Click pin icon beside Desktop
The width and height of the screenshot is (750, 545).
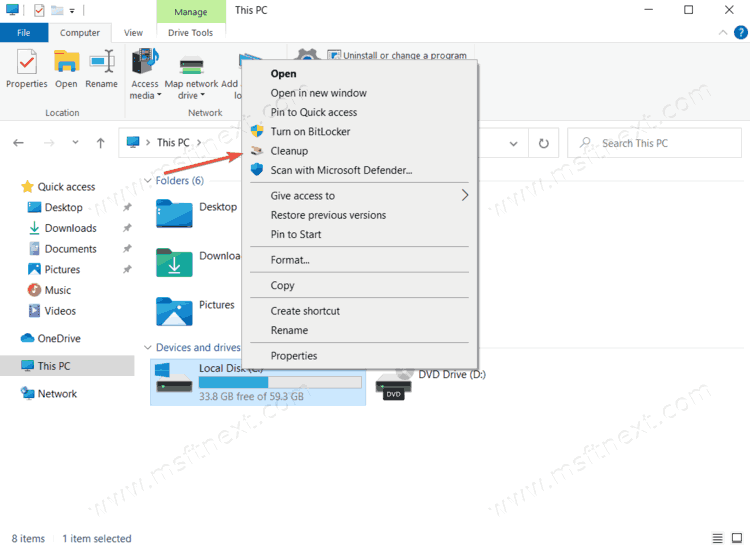coord(127,207)
